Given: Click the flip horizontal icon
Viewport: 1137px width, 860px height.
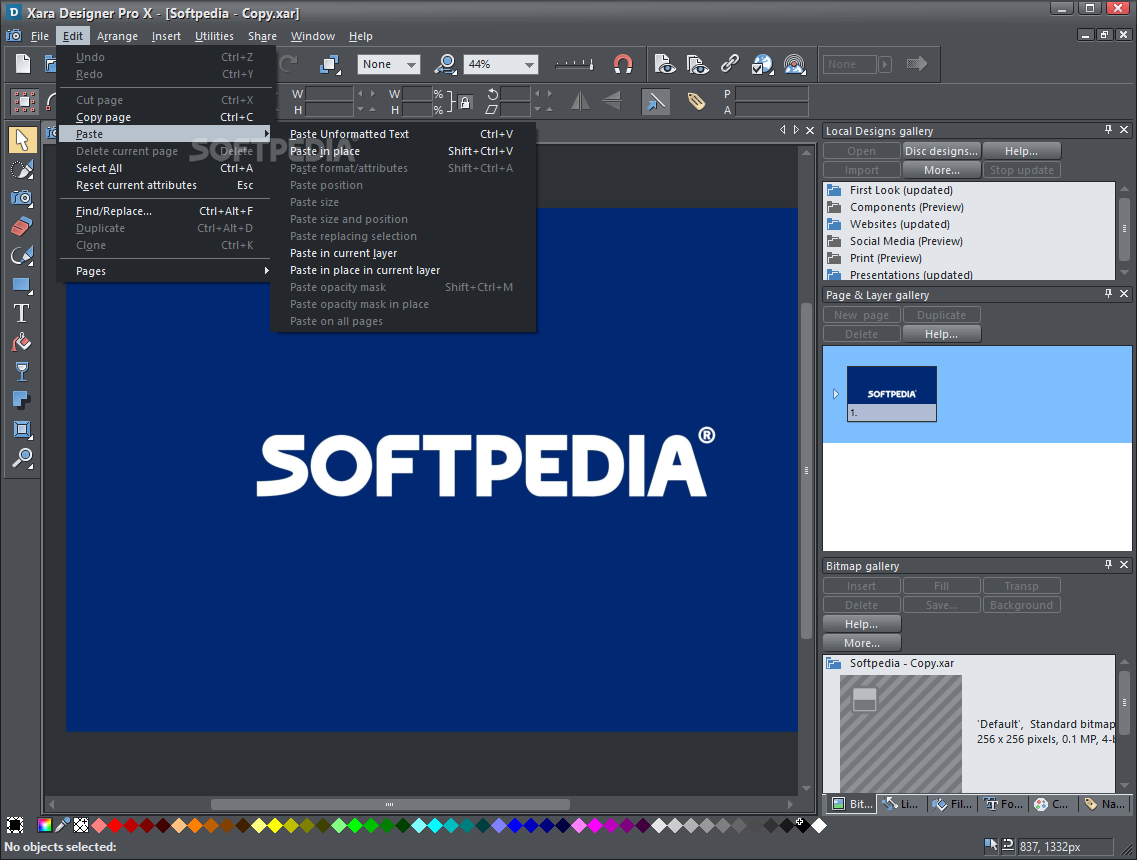Looking at the screenshot, I should point(580,101).
